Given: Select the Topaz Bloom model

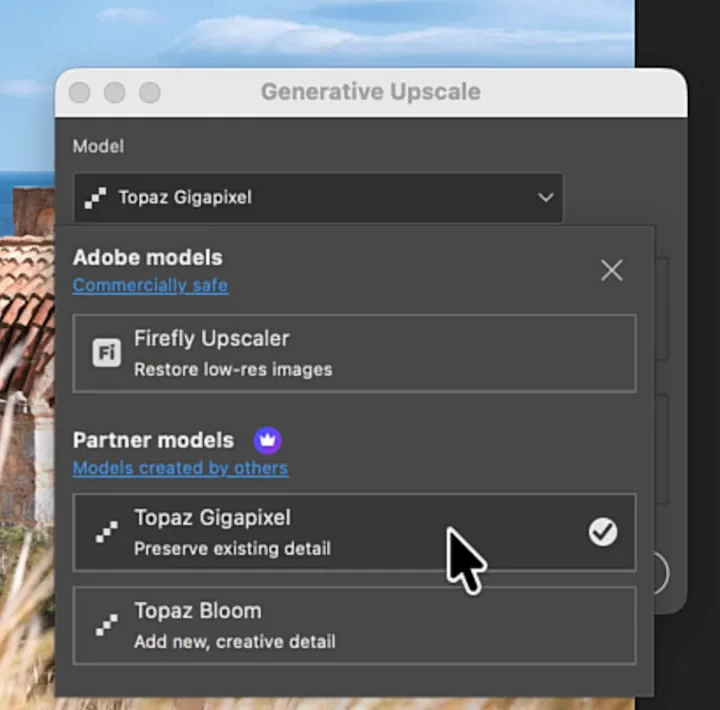Looking at the screenshot, I should (x=354, y=625).
